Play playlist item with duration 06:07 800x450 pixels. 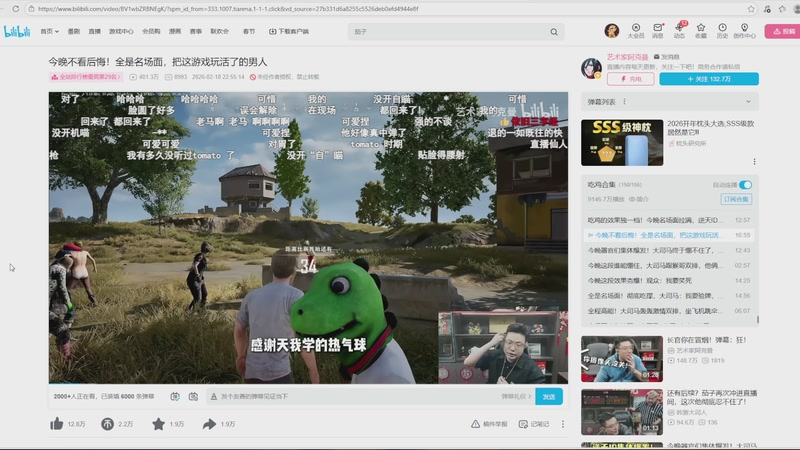tap(668, 310)
